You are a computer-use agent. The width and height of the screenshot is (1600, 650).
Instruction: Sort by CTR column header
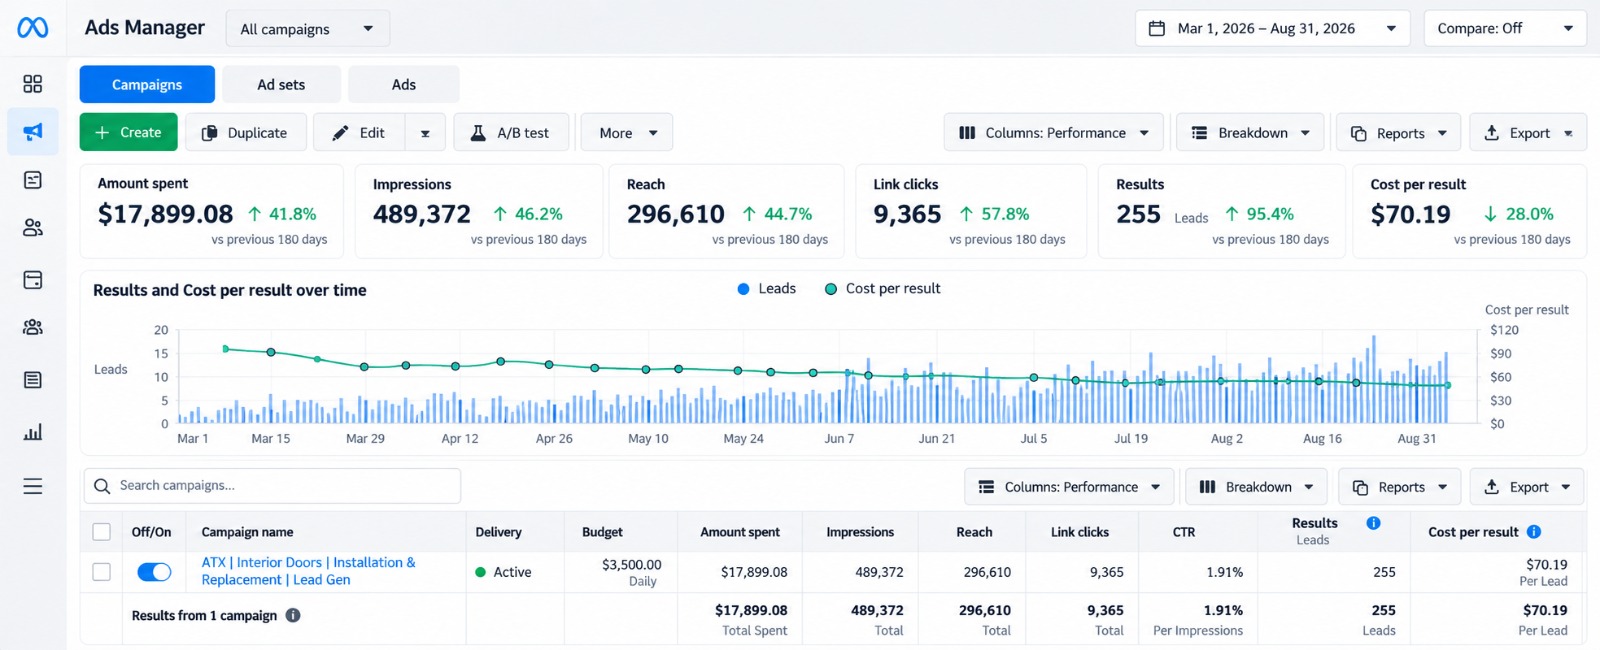click(x=1184, y=532)
